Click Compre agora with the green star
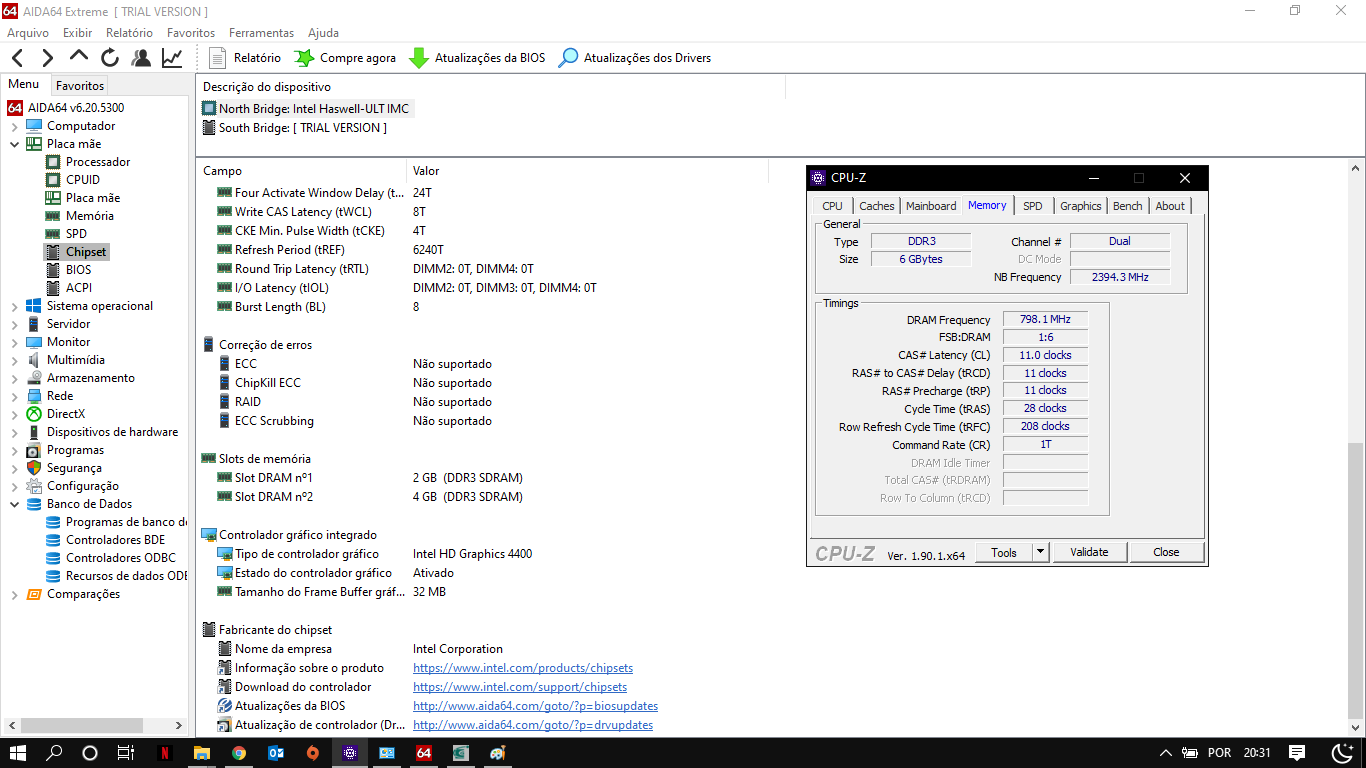Screen dimensions: 1366x768 coord(345,58)
